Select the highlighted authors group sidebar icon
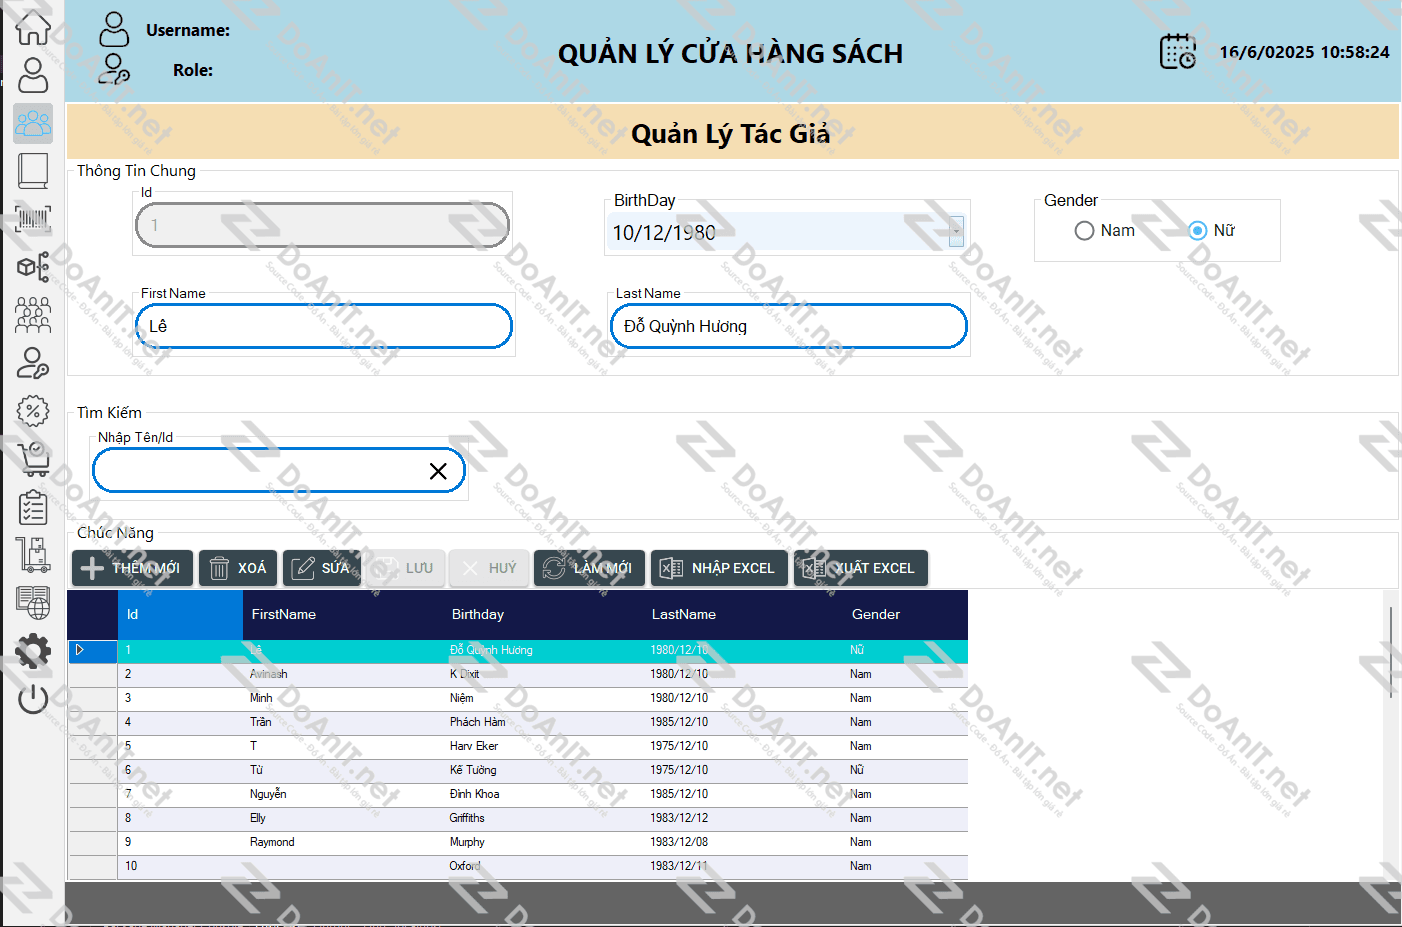 coord(33,123)
